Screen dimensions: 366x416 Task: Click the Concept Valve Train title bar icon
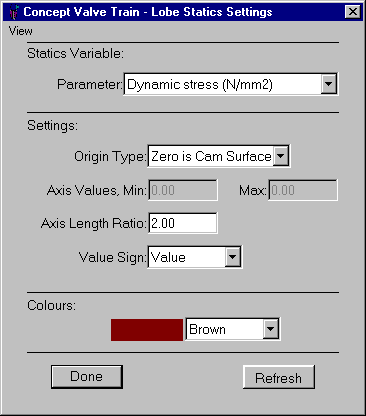14,12
